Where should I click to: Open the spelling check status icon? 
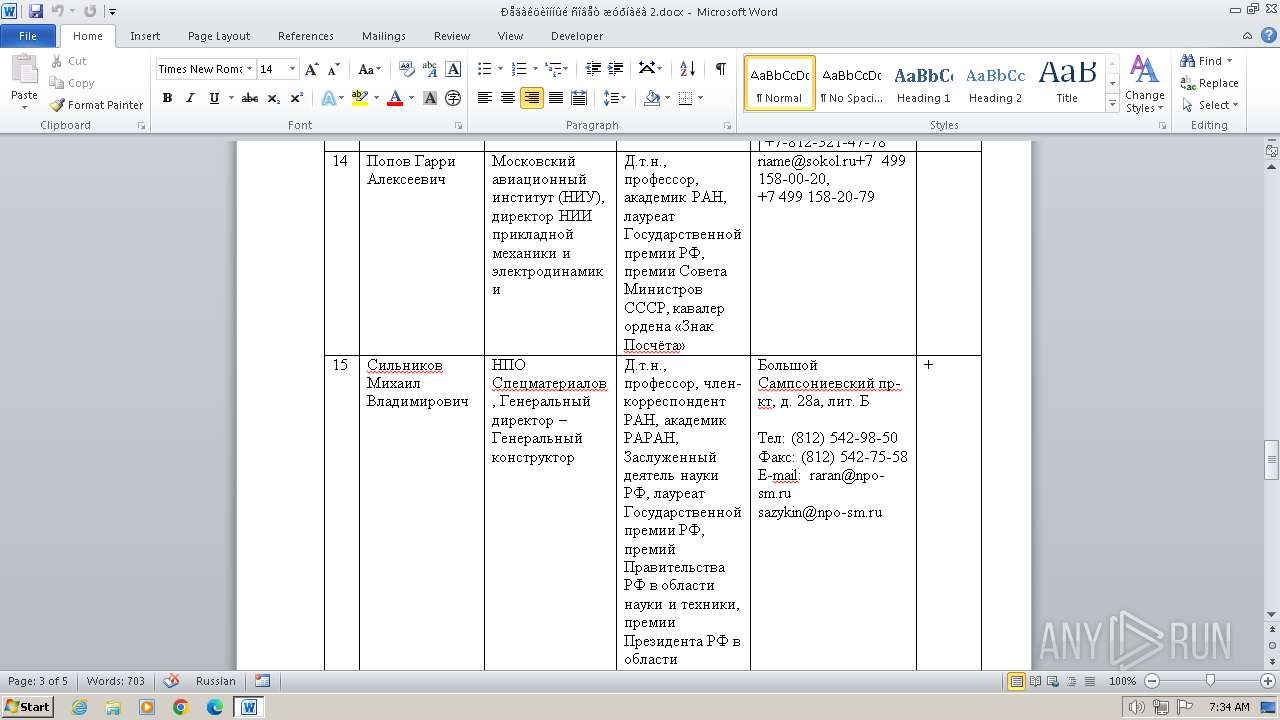tap(172, 681)
